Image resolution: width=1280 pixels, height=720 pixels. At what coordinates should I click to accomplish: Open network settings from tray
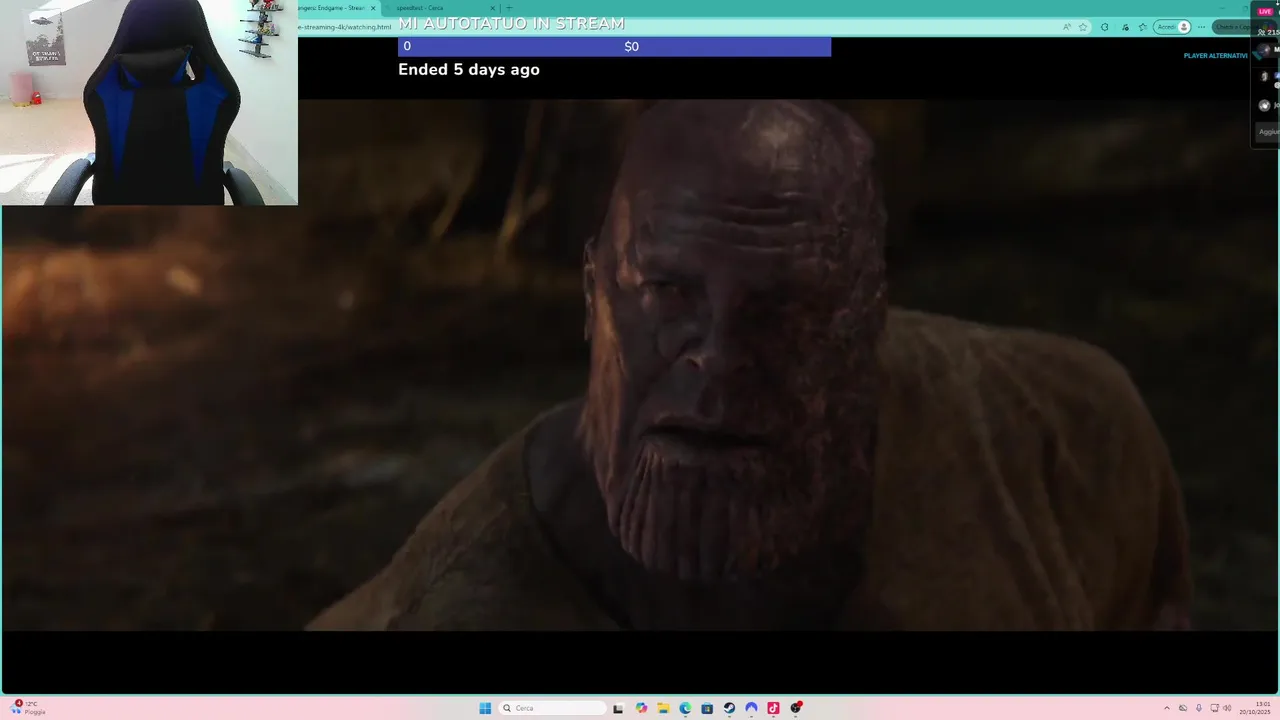point(1214,708)
